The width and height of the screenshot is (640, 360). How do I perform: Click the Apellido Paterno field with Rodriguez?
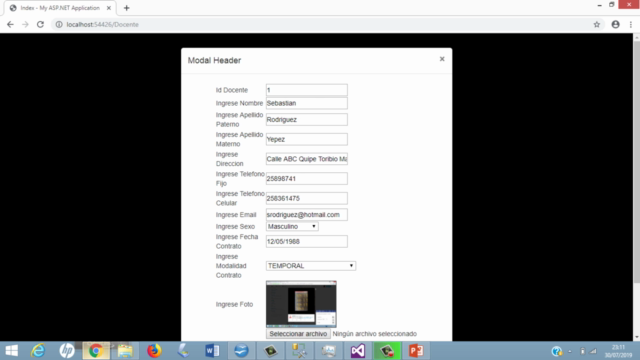(307, 120)
